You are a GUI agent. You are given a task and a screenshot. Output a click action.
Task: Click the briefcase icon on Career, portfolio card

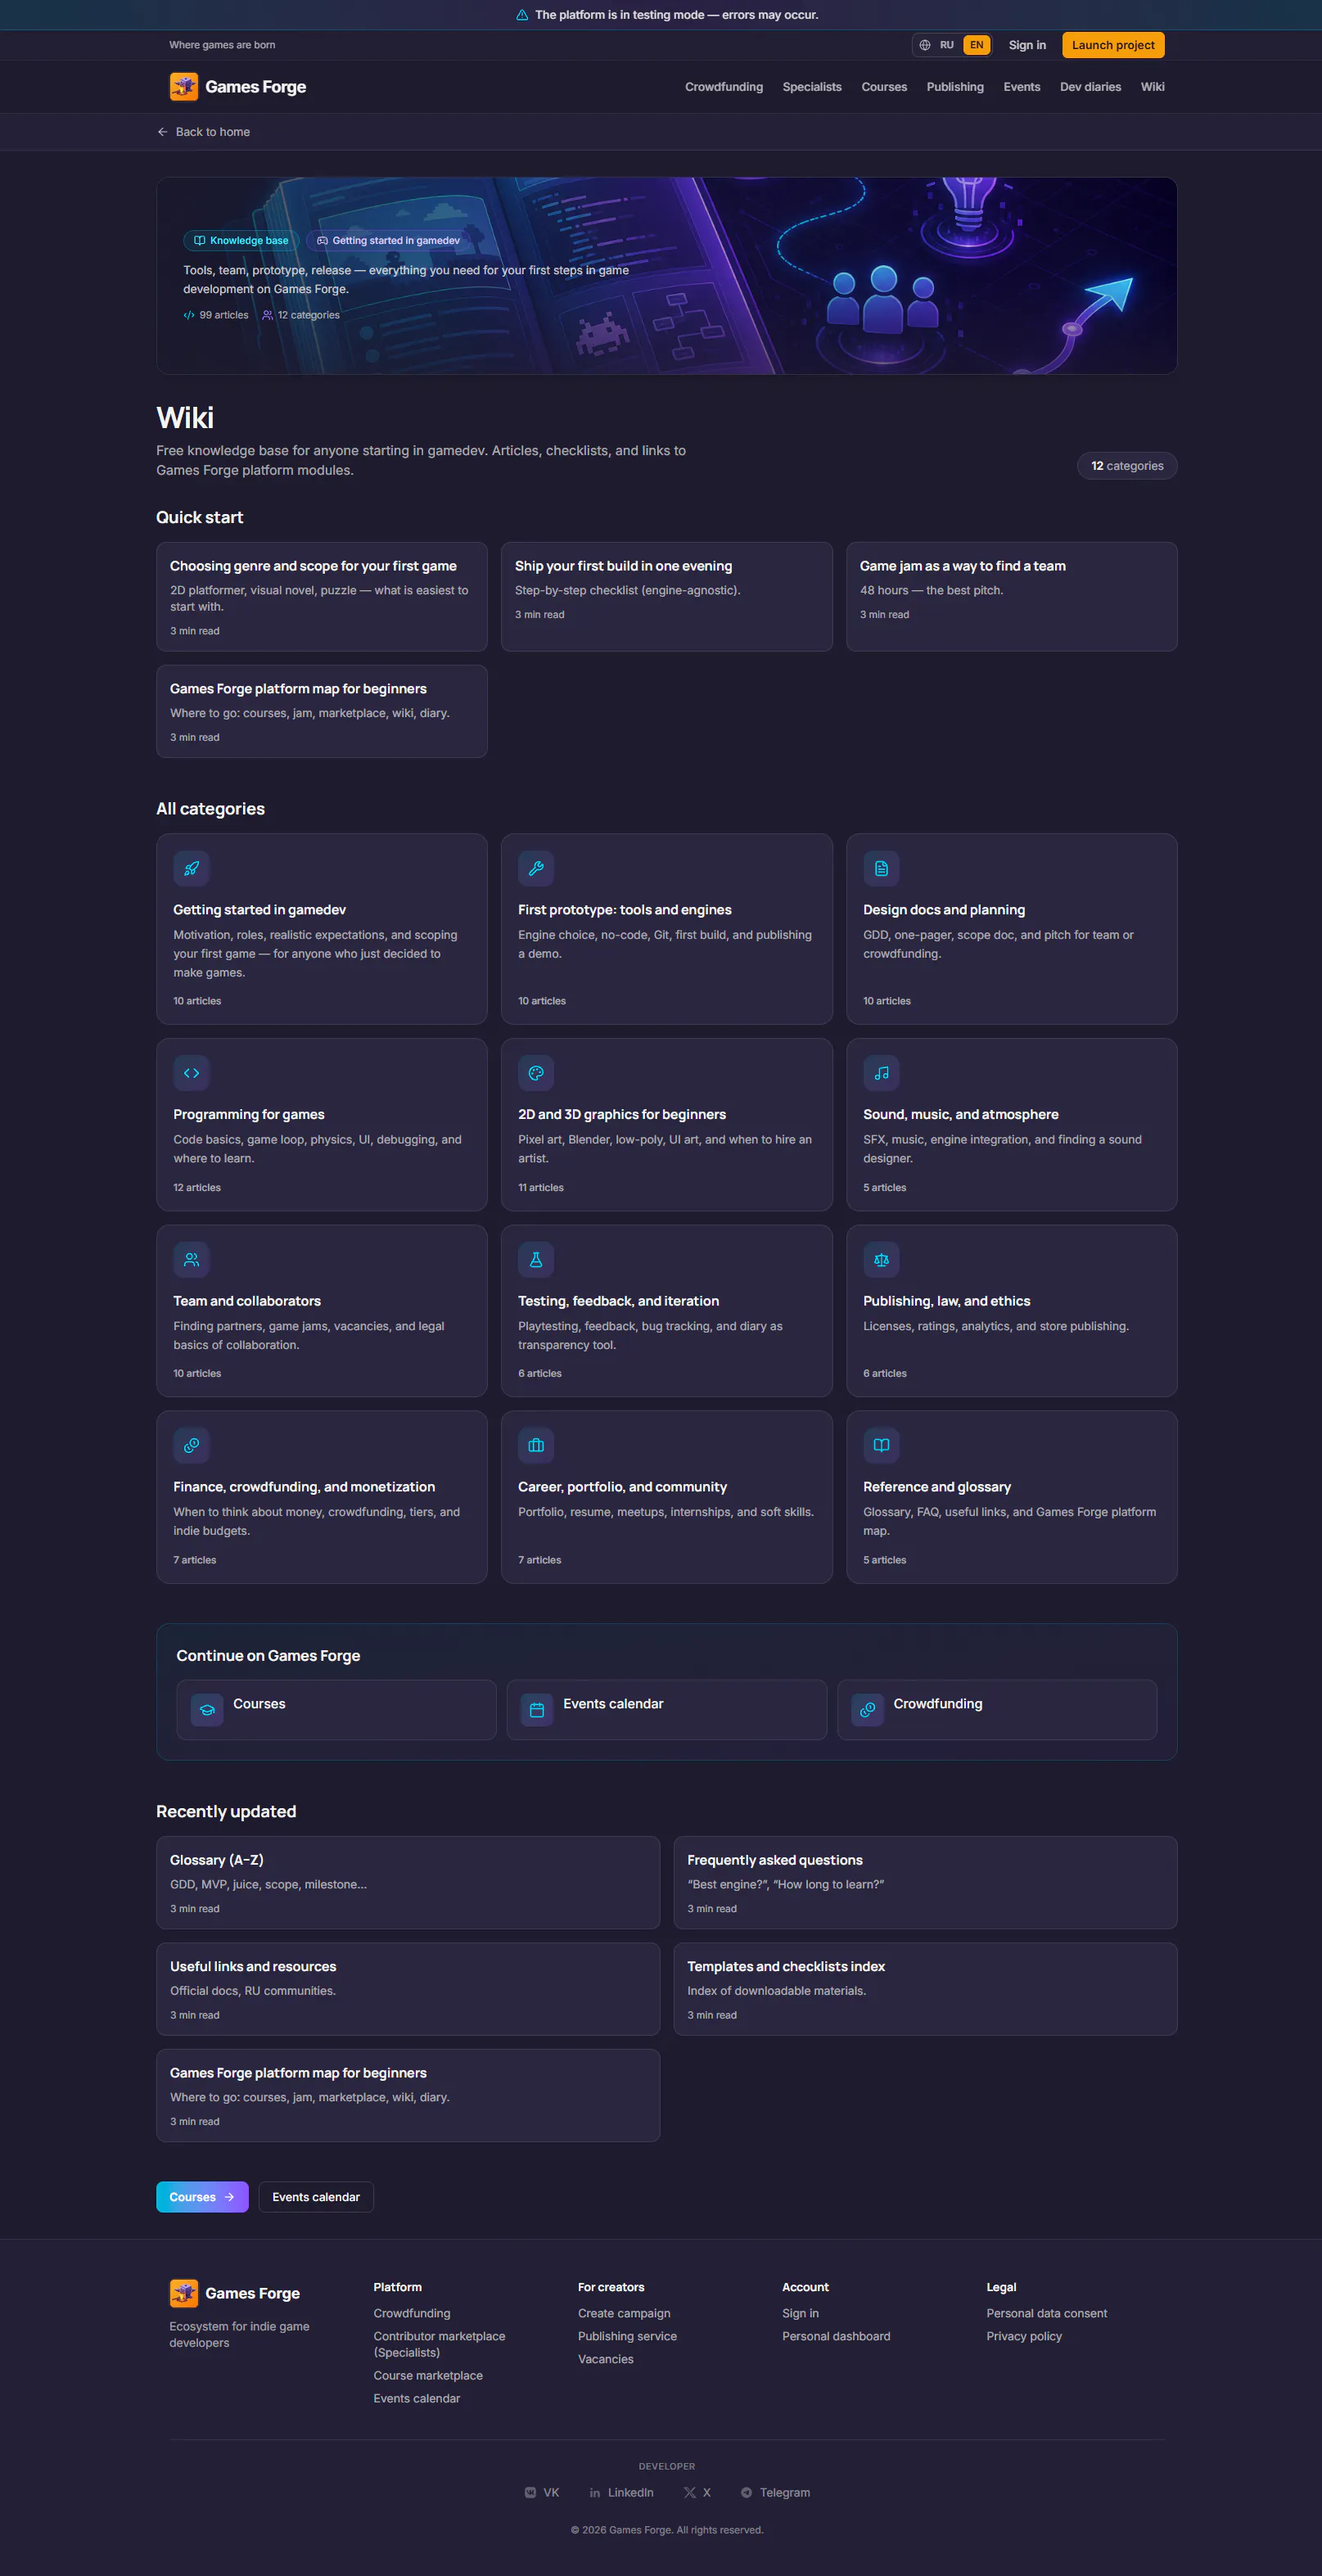tap(536, 1446)
